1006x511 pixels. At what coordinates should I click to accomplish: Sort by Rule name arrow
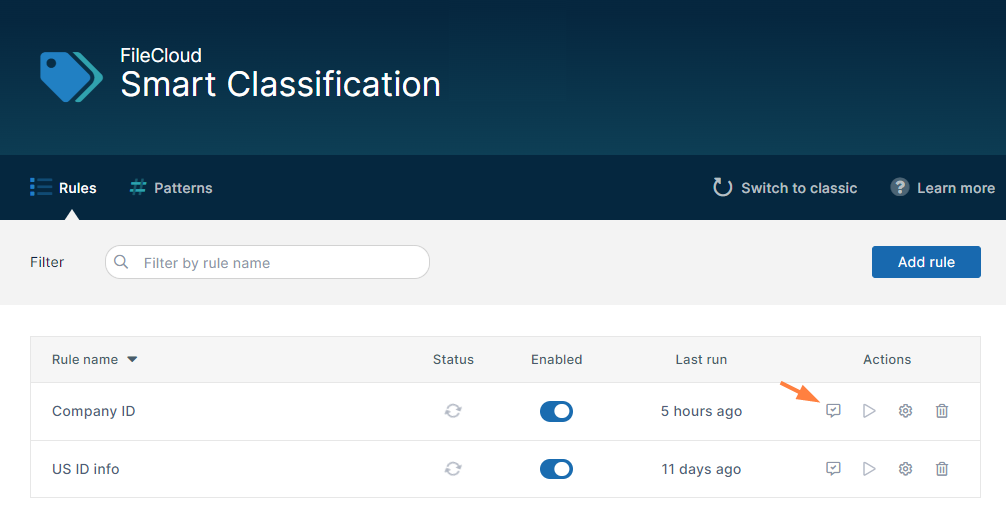[132, 360]
